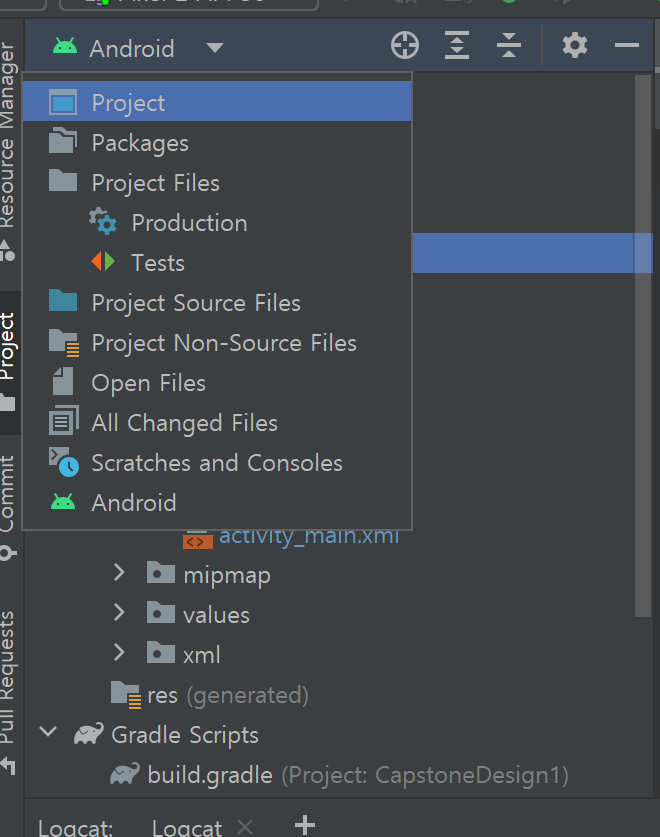Collapse the Gradle Scripts node chevron
660x837 pixels.
click(48, 732)
